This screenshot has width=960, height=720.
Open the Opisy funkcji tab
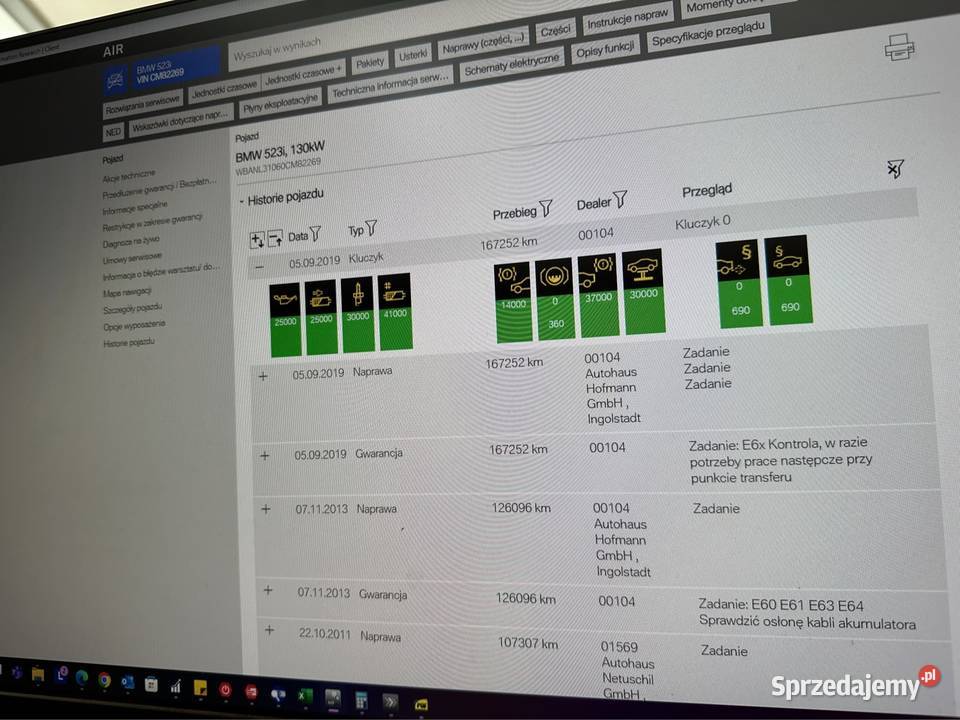[x=605, y=51]
